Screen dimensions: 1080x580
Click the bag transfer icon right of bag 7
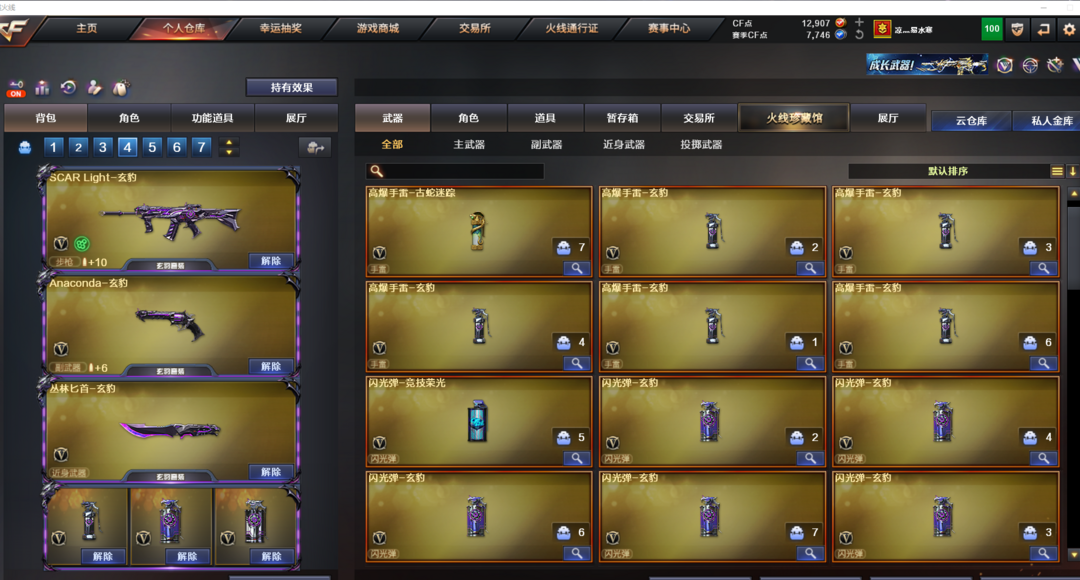315,147
